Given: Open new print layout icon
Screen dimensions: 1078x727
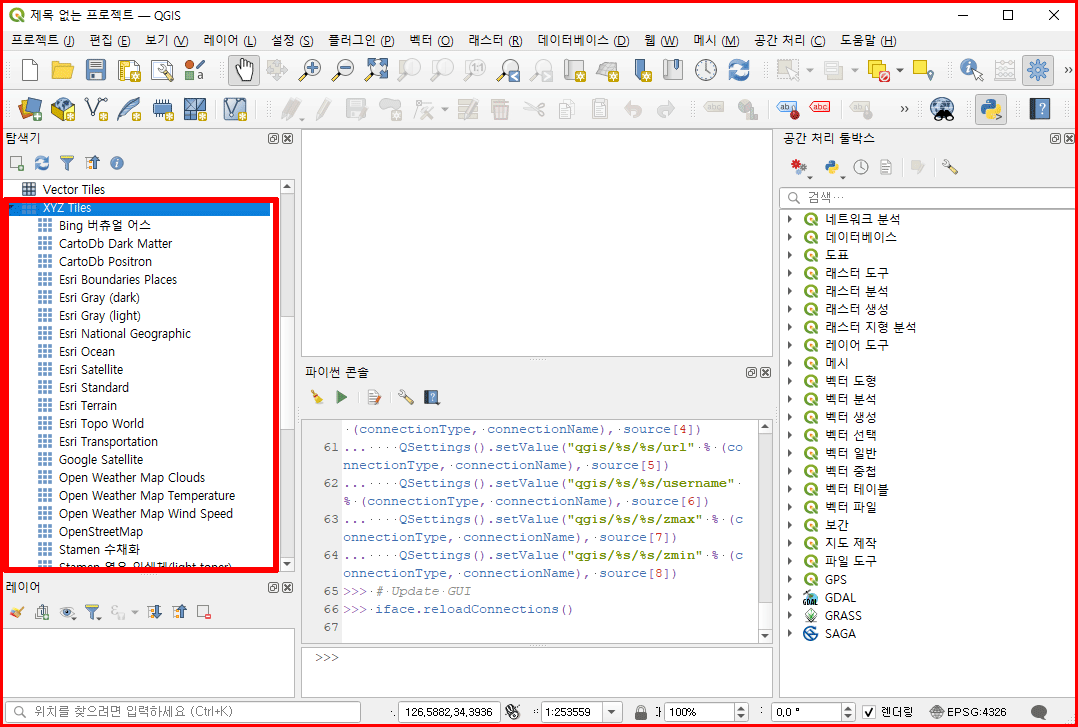Looking at the screenshot, I should pos(129,70).
